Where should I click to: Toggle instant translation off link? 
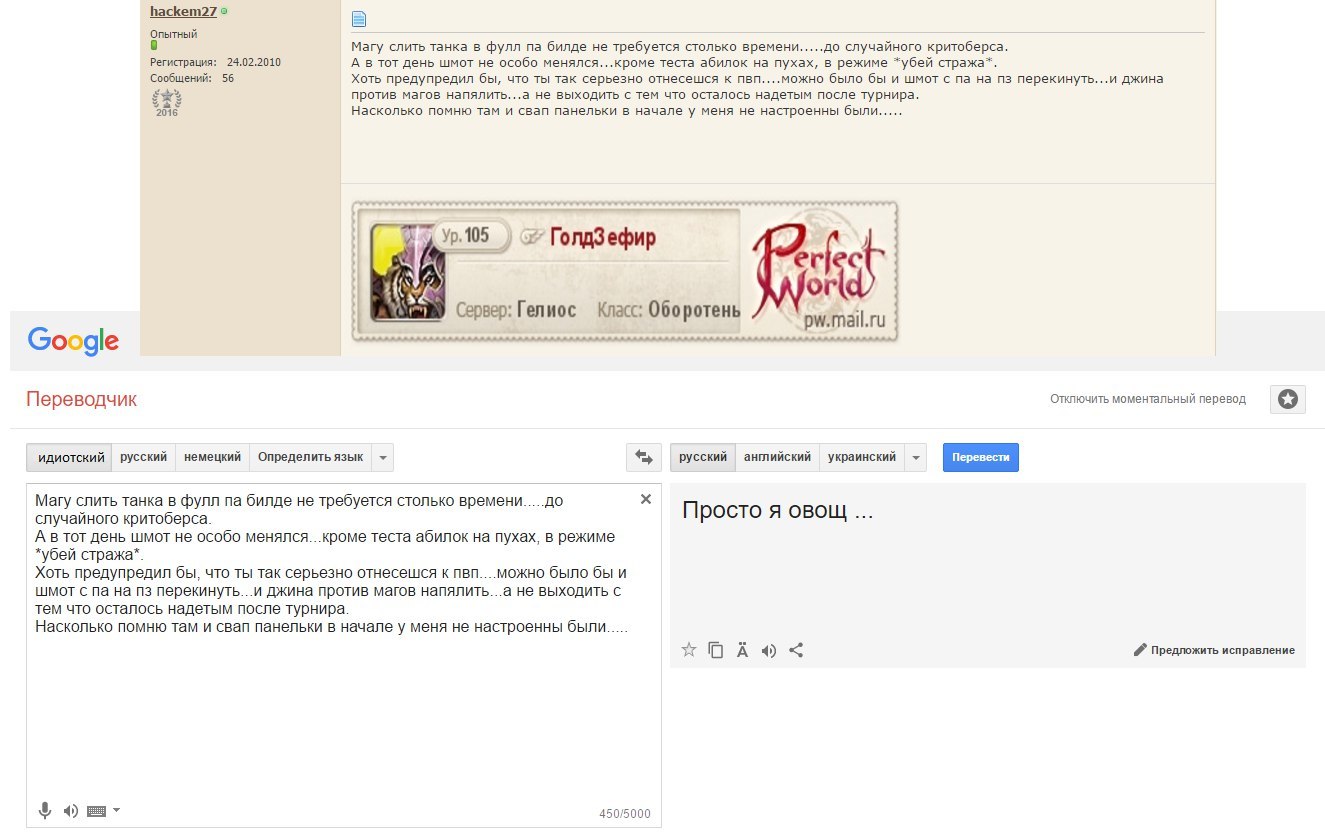point(1147,399)
